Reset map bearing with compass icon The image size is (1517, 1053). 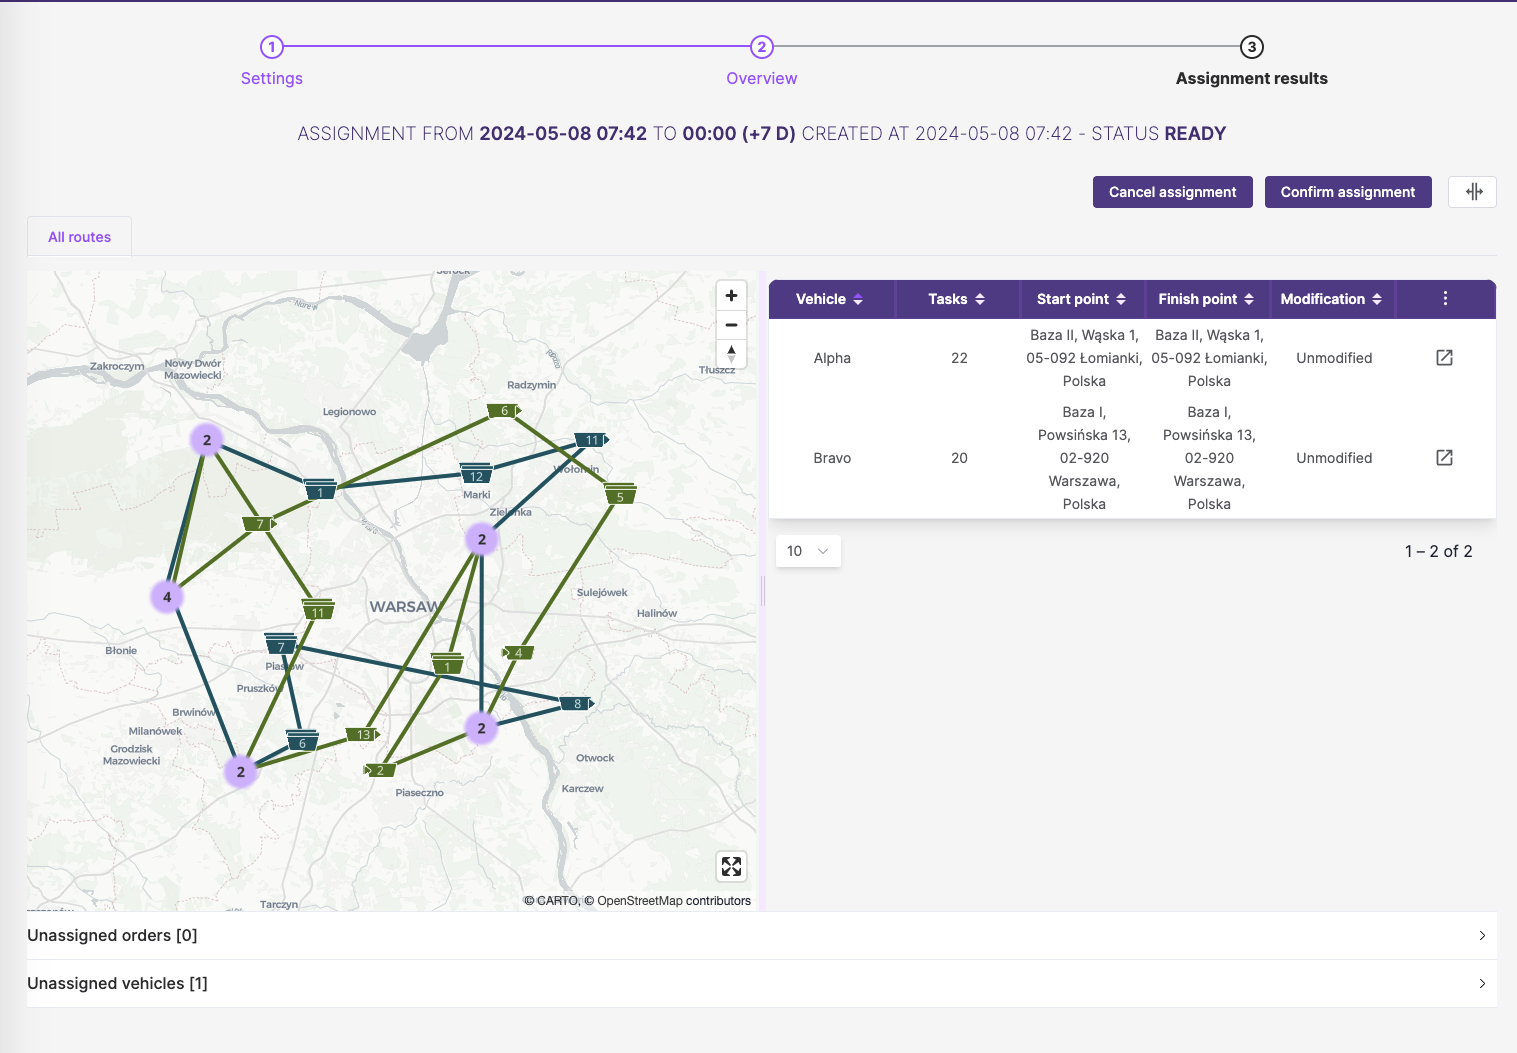pyautogui.click(x=731, y=353)
